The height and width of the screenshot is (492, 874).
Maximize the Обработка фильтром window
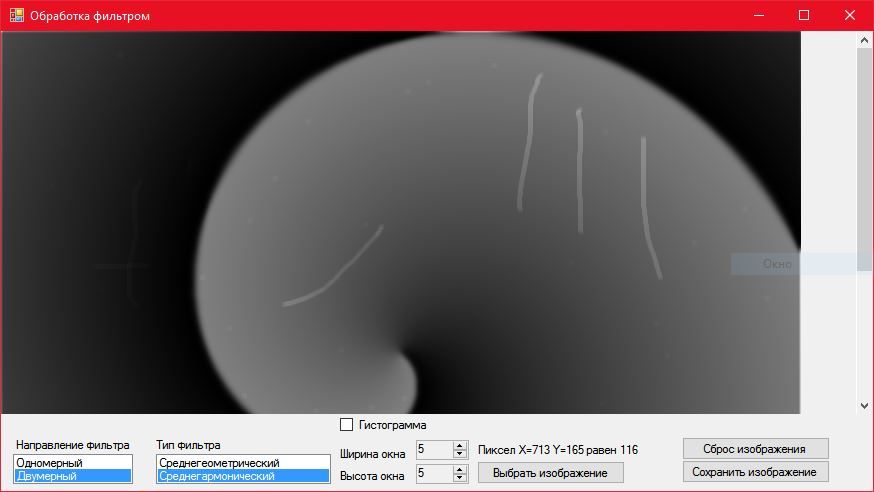click(x=804, y=15)
